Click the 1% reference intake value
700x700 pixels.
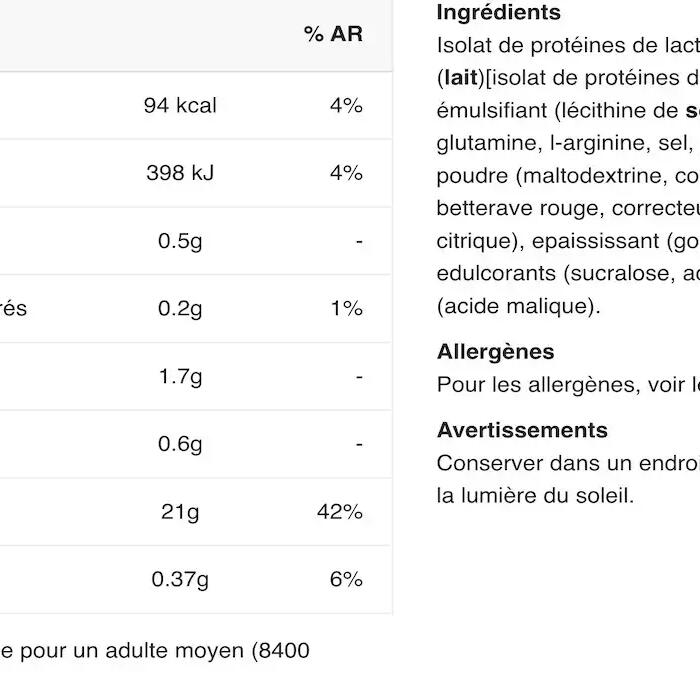346,308
